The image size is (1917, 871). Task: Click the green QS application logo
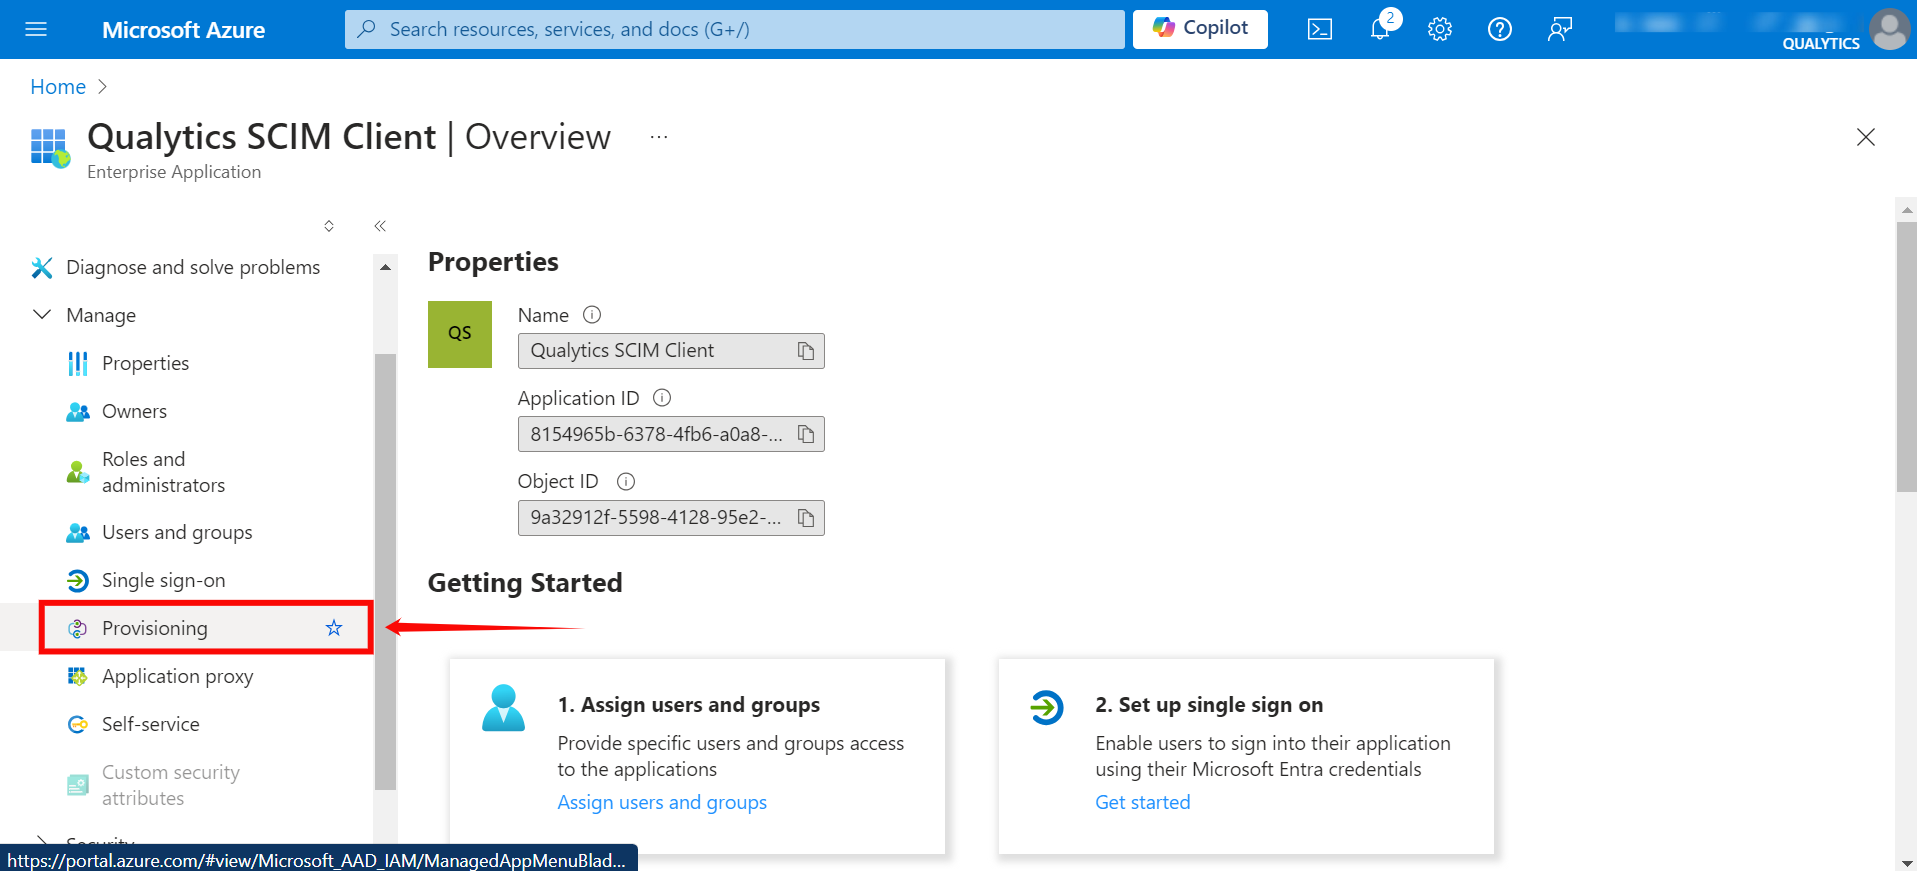pos(460,334)
